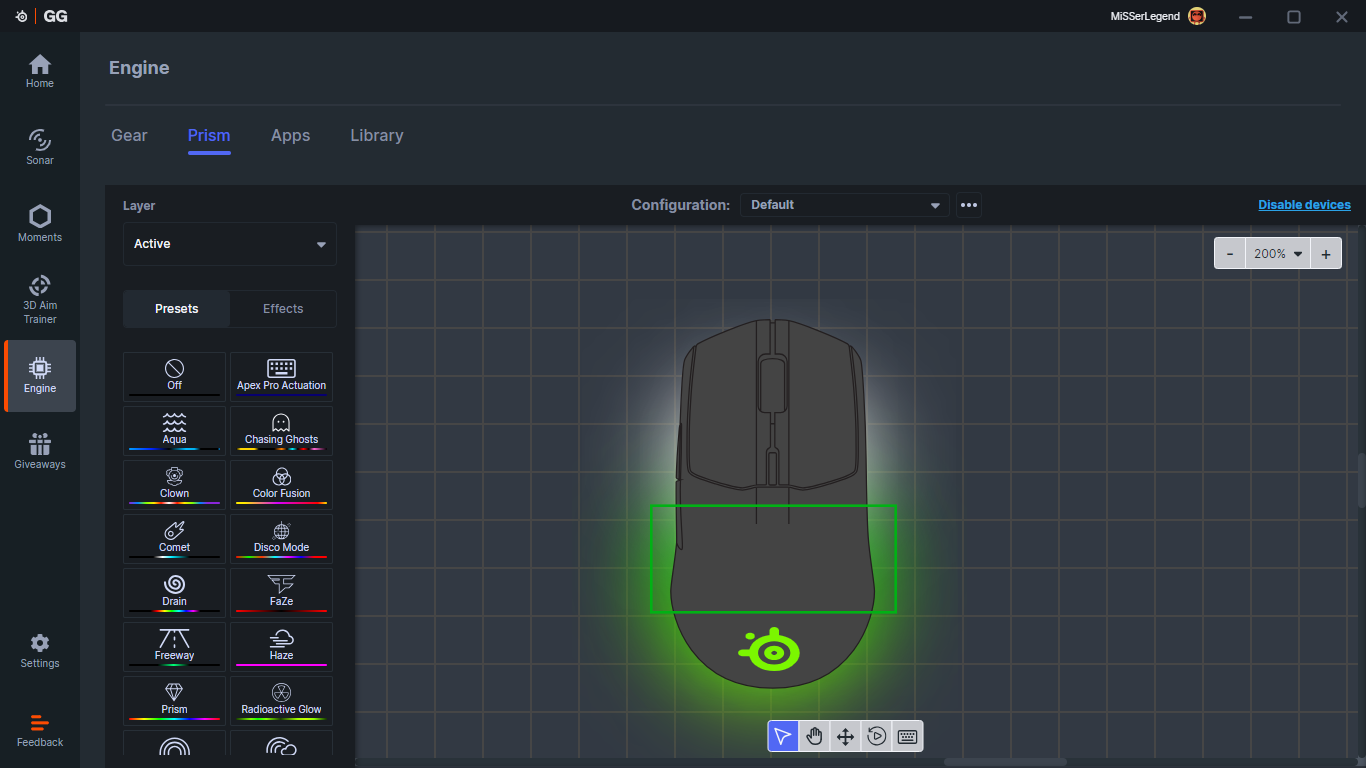
Task: Switch to the Gear tab
Action: (129, 135)
